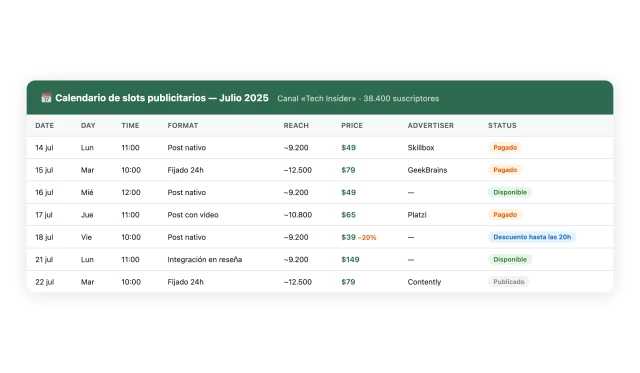Click the ~12.500 reach in 15 jul row
The width and height of the screenshot is (640, 373).
298,170
